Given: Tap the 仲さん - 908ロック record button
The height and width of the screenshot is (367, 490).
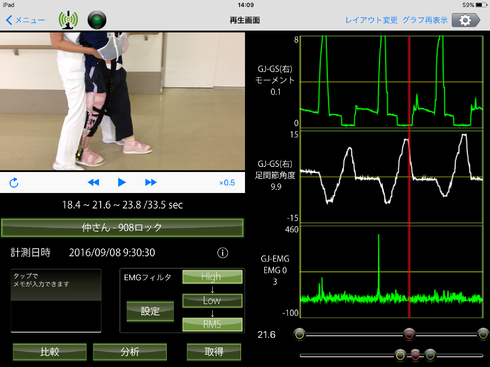Looking at the screenshot, I should click(122, 228).
